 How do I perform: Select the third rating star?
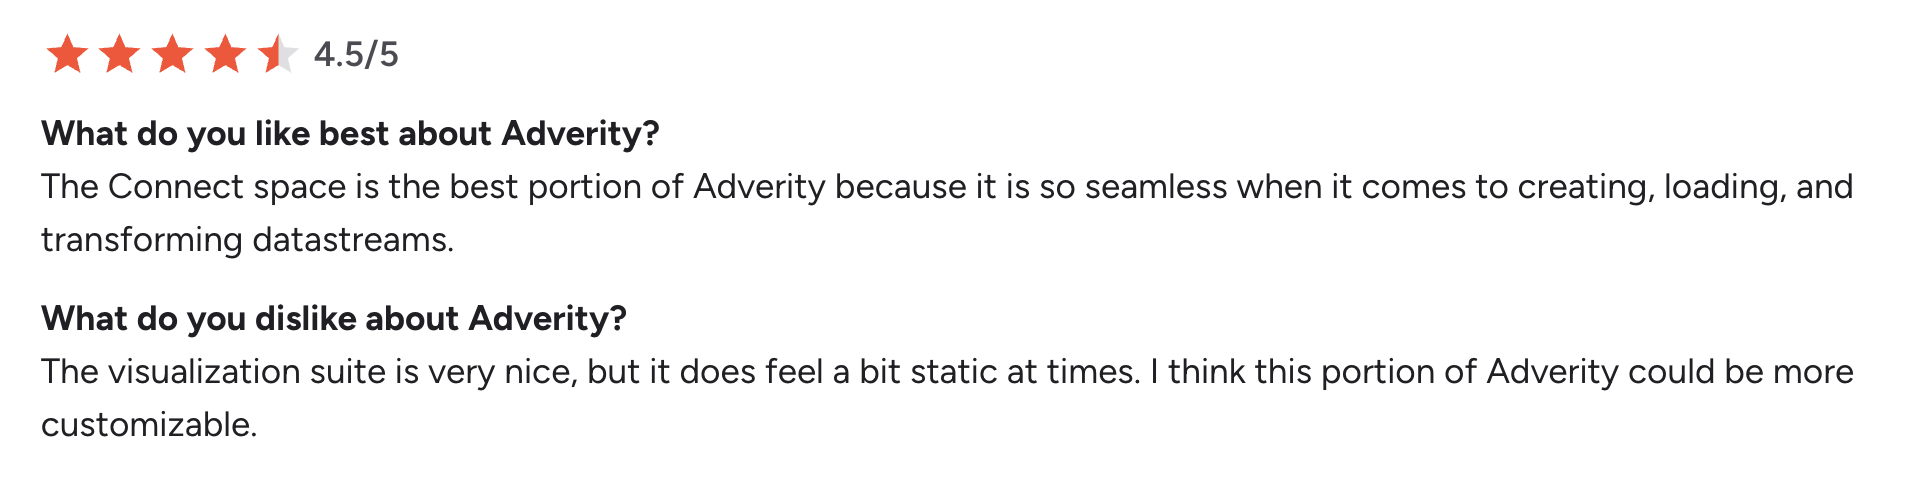pyautogui.click(x=173, y=54)
